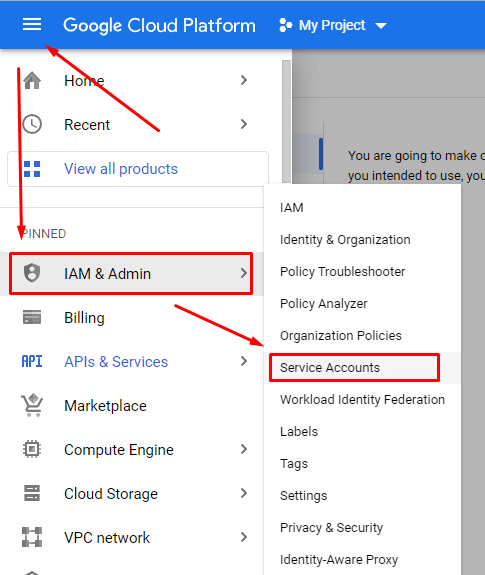This screenshot has width=485, height=575.
Task: Click the Cloud Storage label
Action: (x=111, y=494)
